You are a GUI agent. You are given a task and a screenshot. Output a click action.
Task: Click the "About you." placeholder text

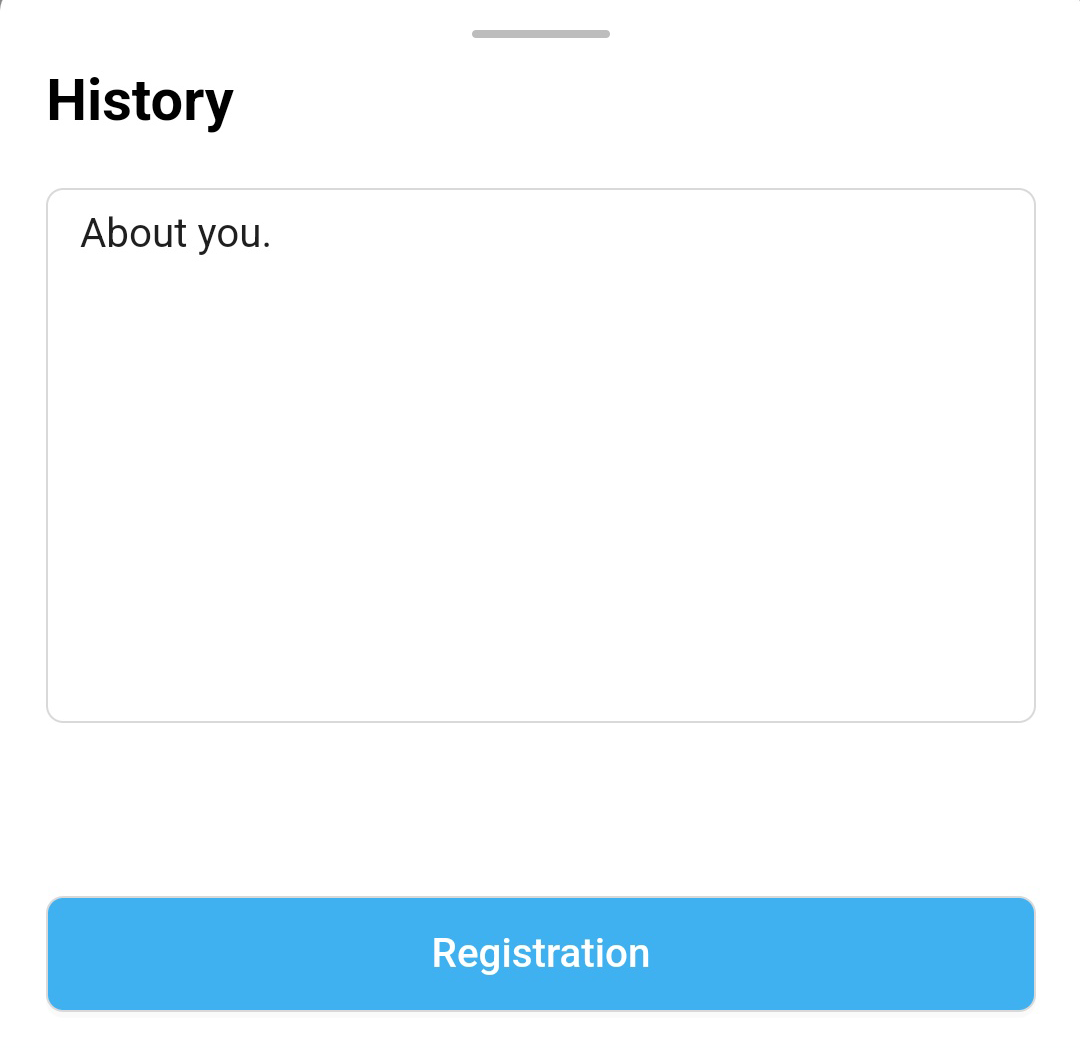176,234
